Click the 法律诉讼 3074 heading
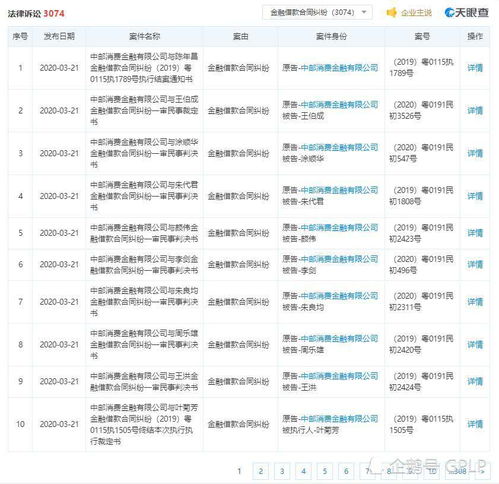Image resolution: width=499 pixels, height=484 pixels. pos(36,13)
